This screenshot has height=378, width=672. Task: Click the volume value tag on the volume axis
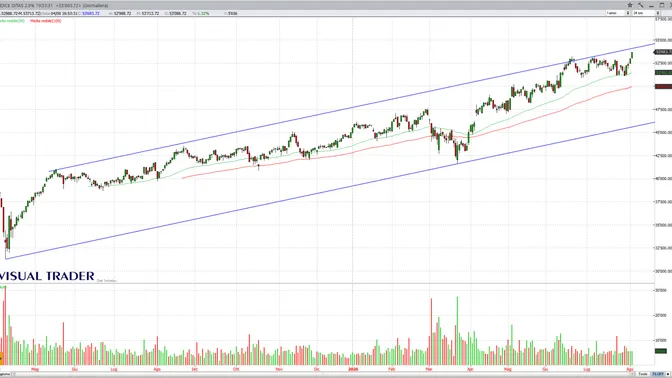pos(661,351)
